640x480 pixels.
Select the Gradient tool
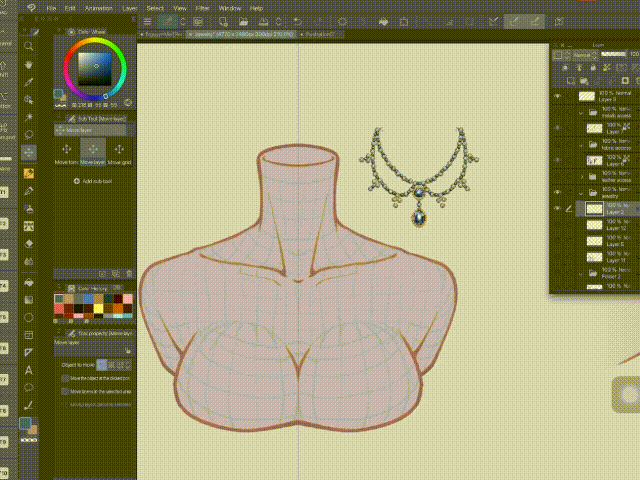29,298
